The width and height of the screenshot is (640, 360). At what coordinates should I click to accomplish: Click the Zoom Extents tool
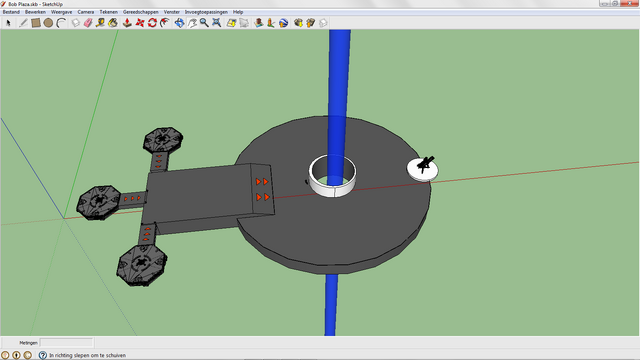(217, 23)
